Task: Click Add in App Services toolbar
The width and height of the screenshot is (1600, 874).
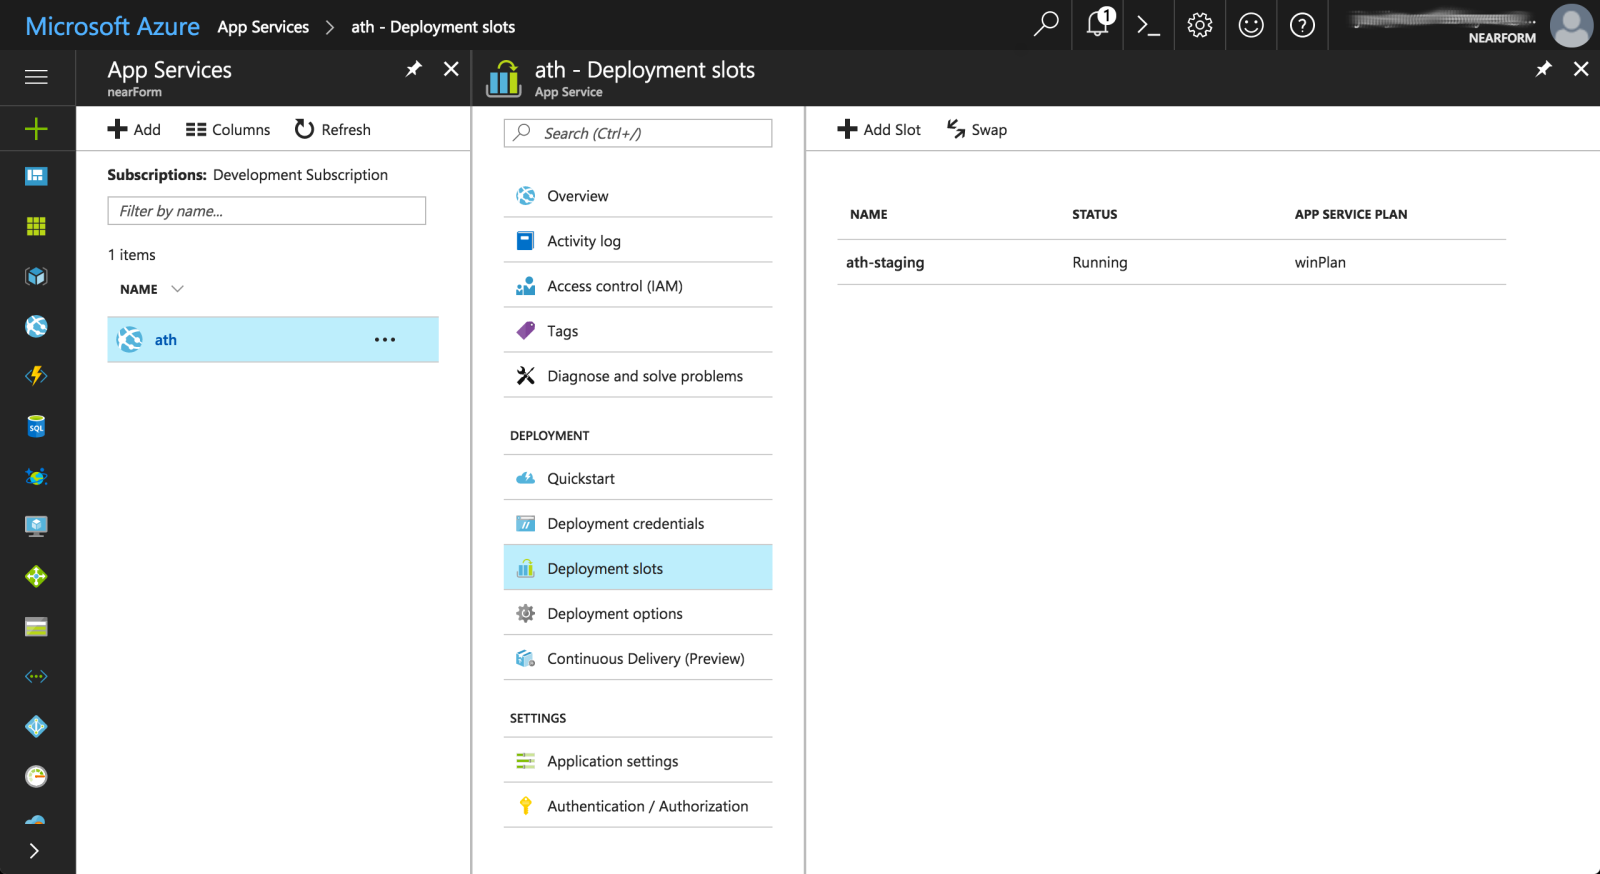Action: click(134, 129)
